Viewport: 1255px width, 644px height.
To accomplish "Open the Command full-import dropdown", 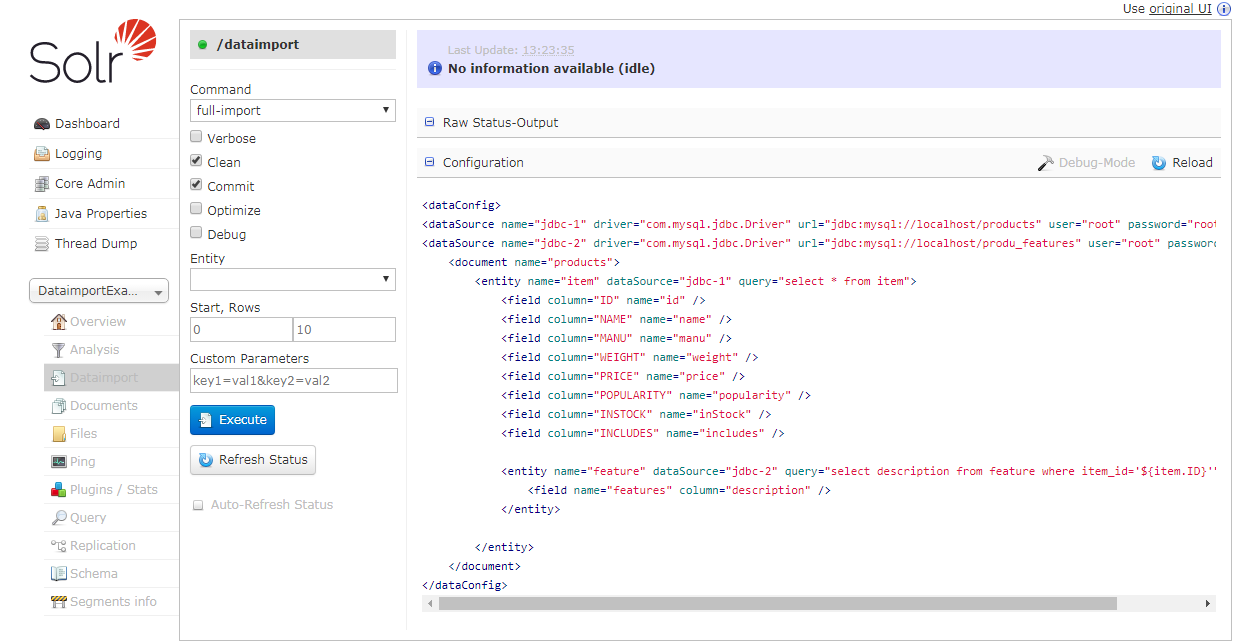I will pos(293,110).
